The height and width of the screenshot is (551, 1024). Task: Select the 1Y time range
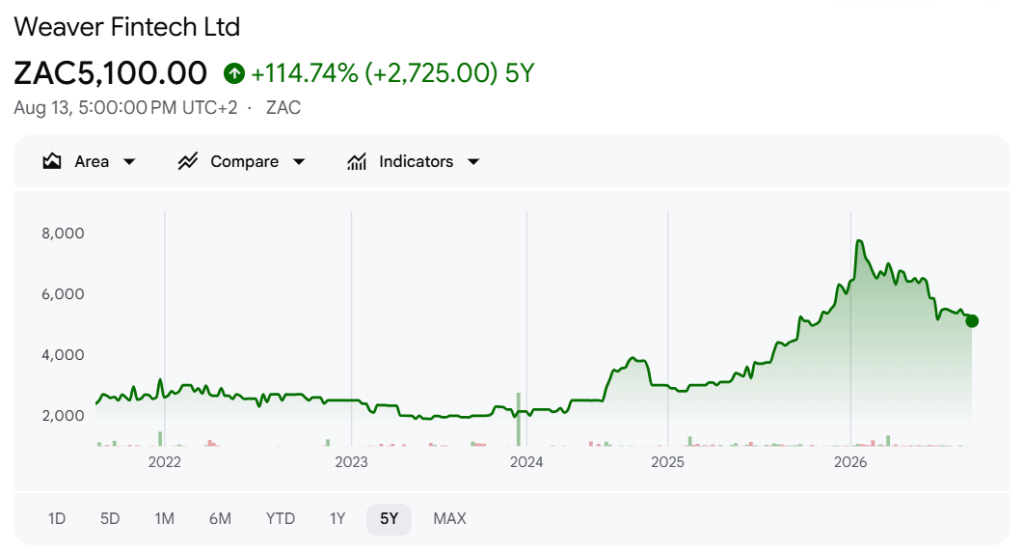(x=337, y=519)
